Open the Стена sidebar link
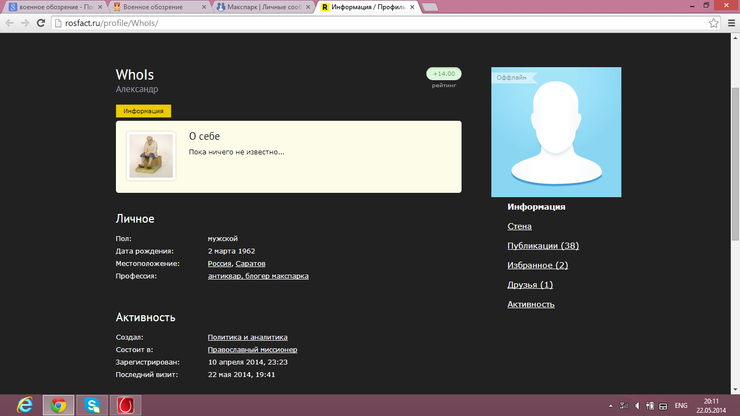740x416 pixels. click(x=519, y=226)
